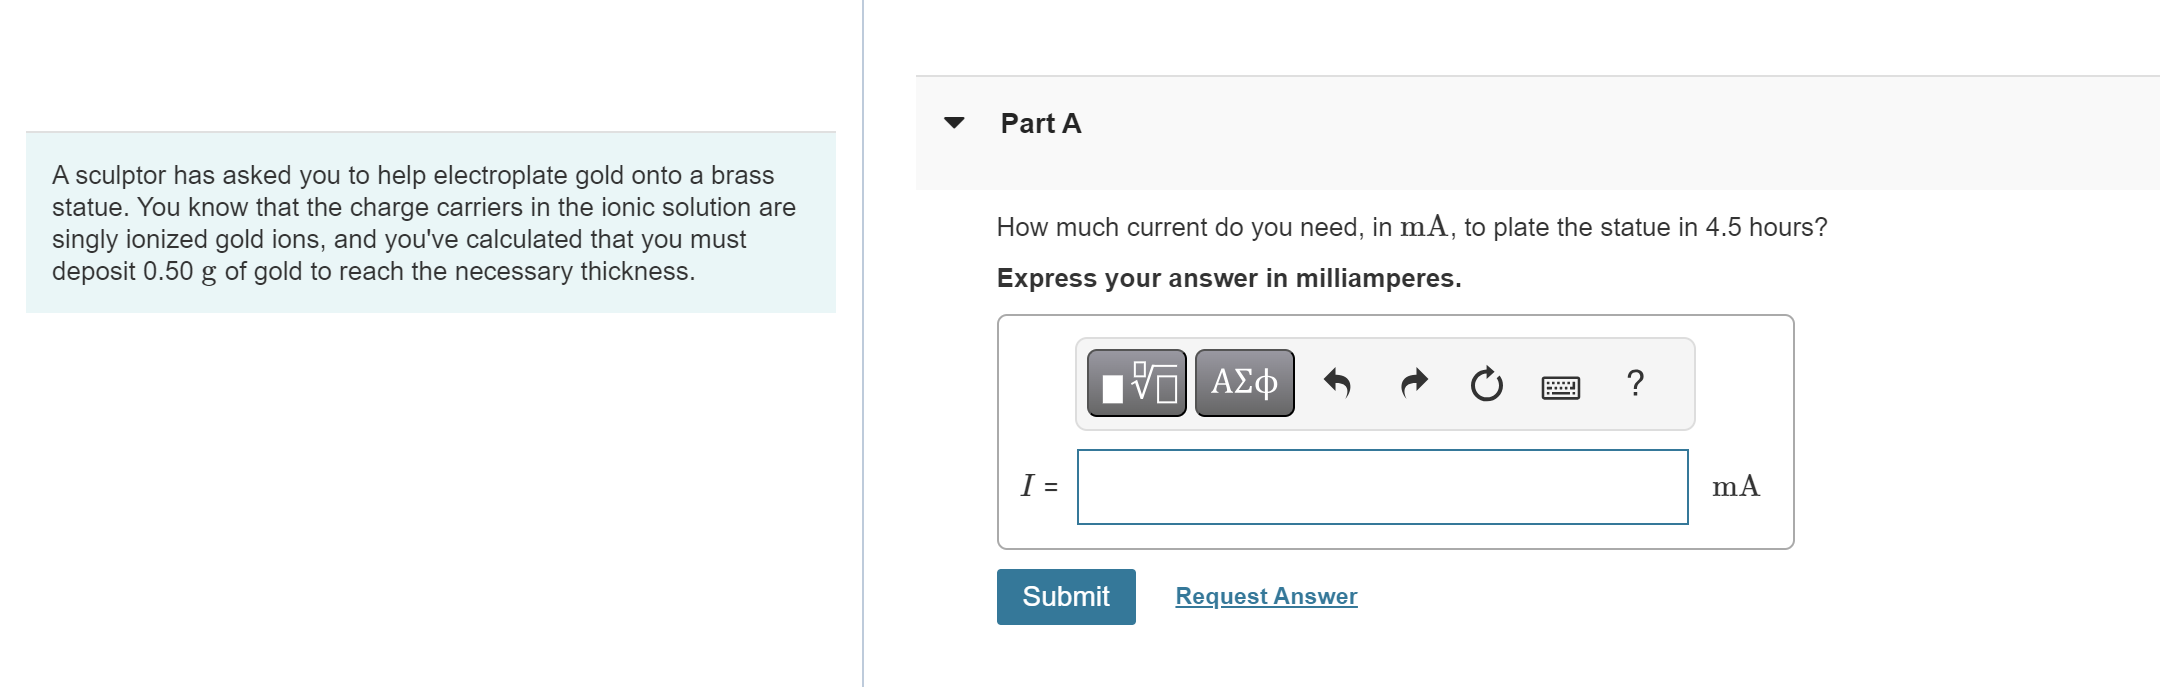Open the Request Answer link
Viewport: 2160px width, 687px height.
tap(1266, 596)
